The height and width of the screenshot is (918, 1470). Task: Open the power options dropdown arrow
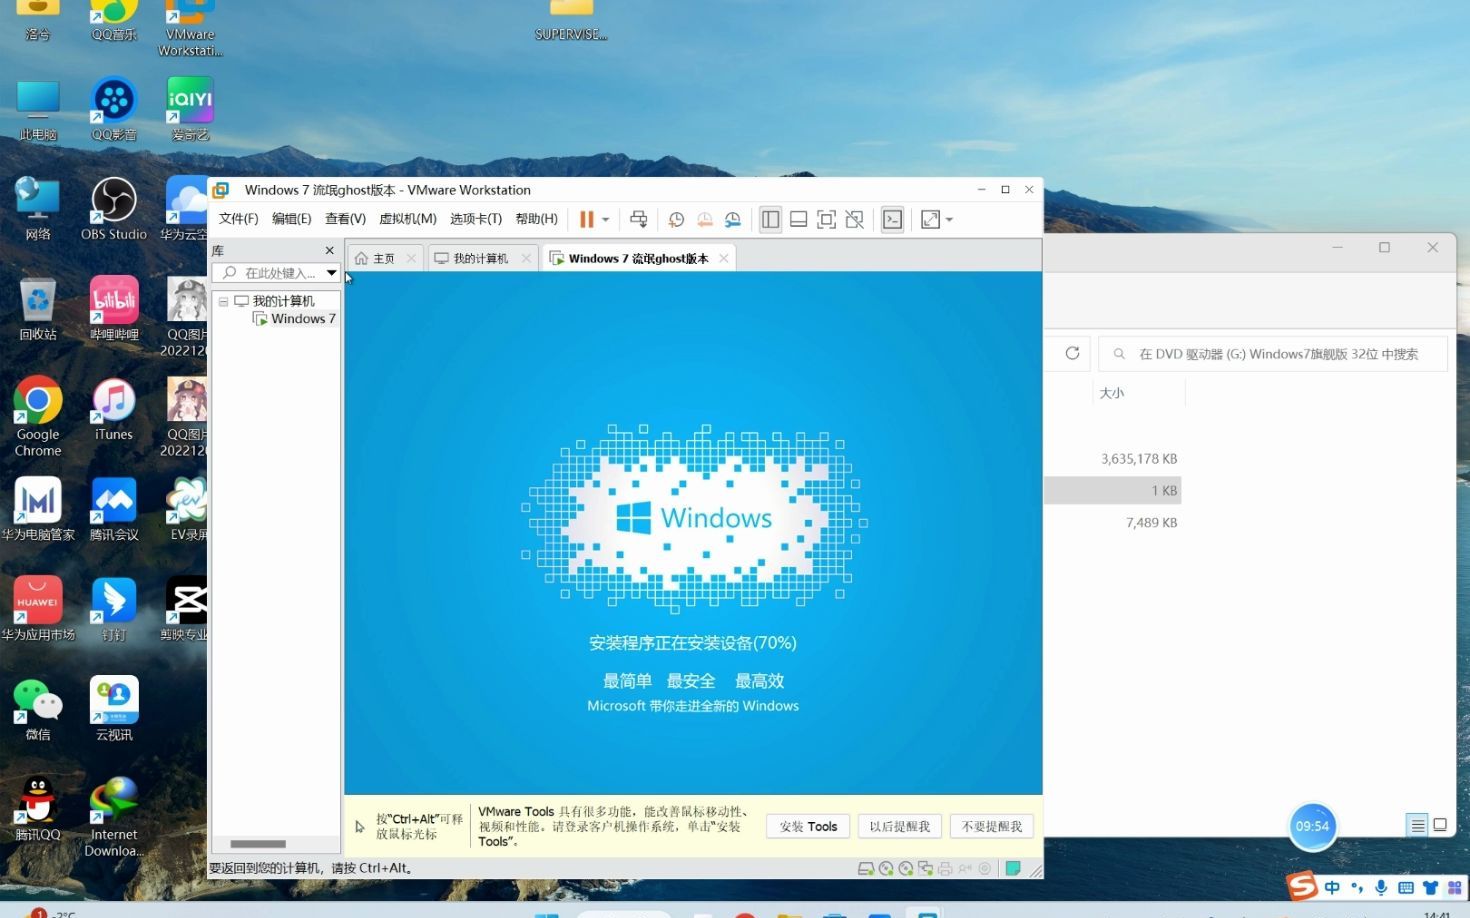(x=605, y=220)
